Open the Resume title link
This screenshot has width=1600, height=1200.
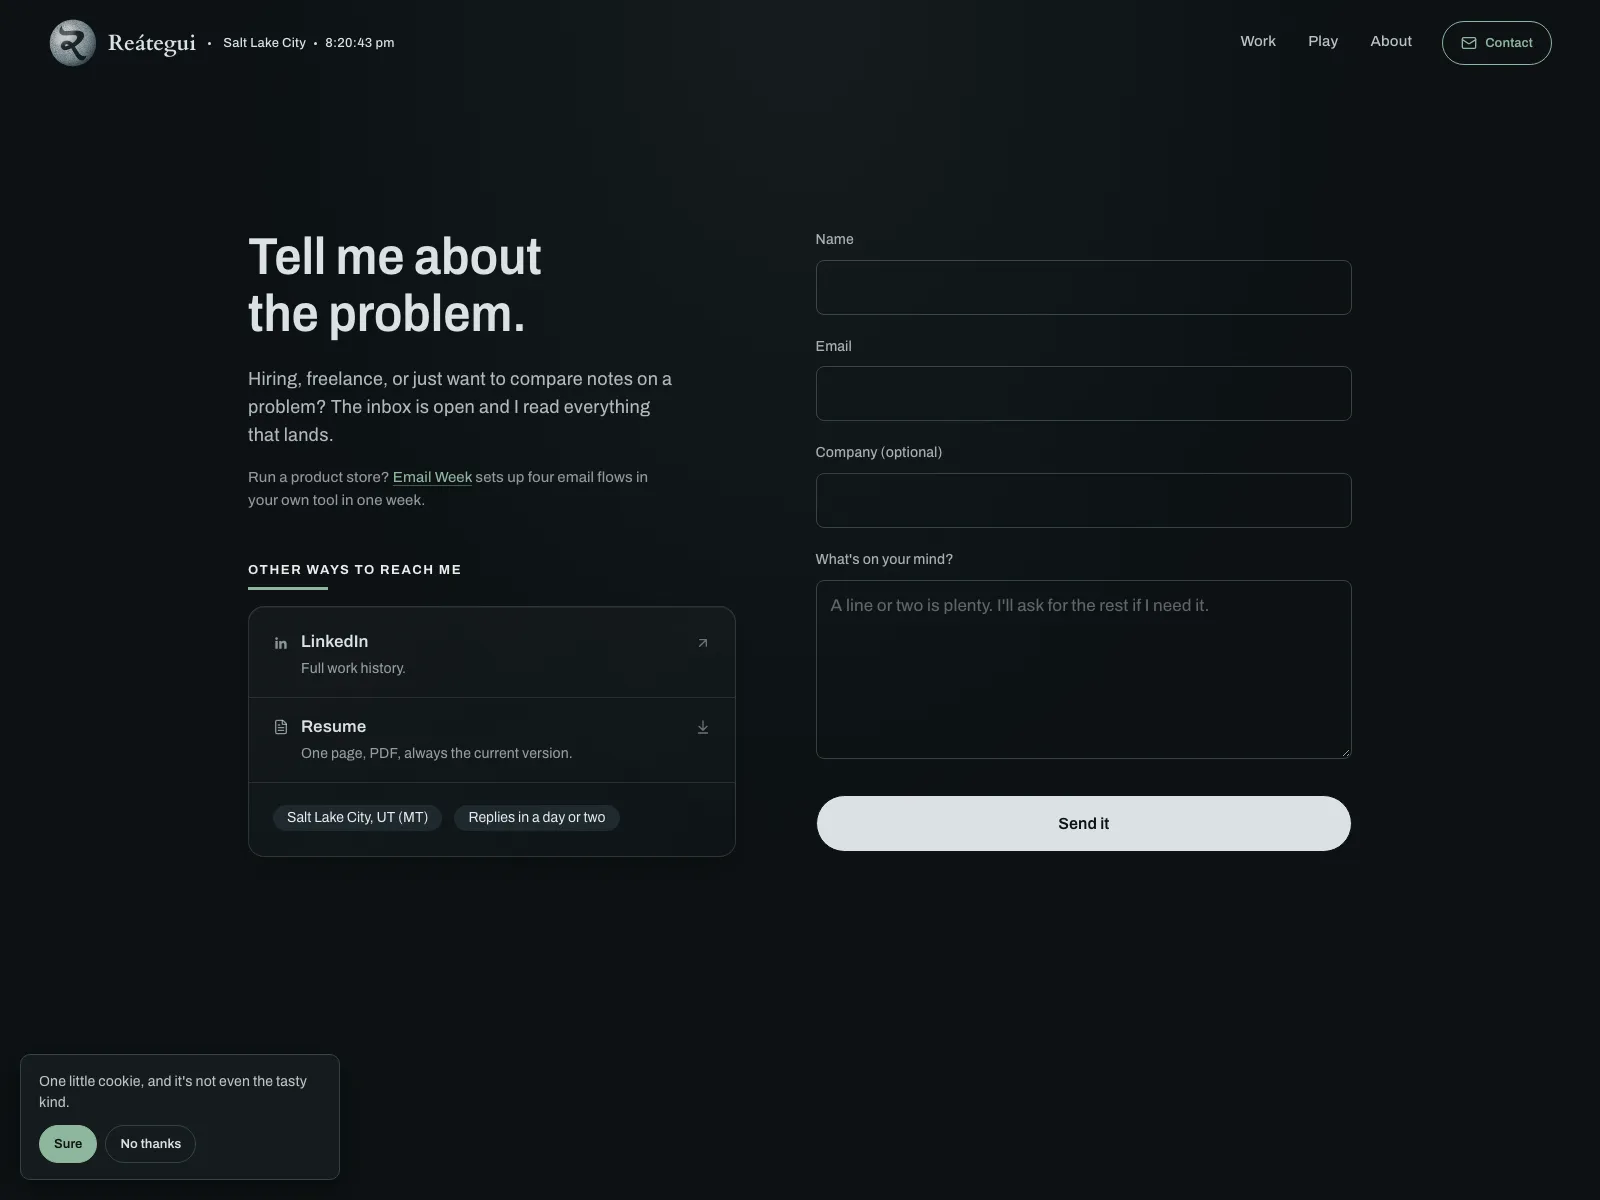pos(333,726)
